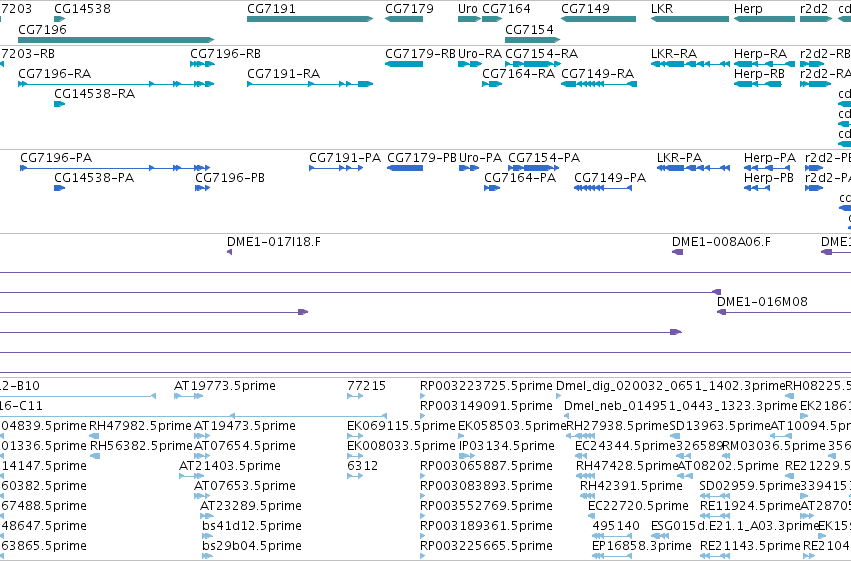The image size is (851, 561).
Task: Select EST EP16858.3prime
Action: (642, 546)
